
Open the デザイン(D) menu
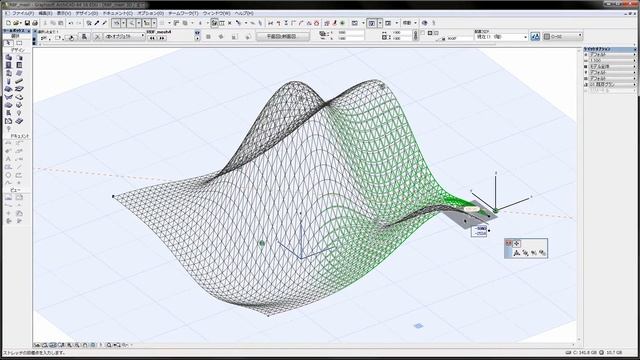coord(86,13)
